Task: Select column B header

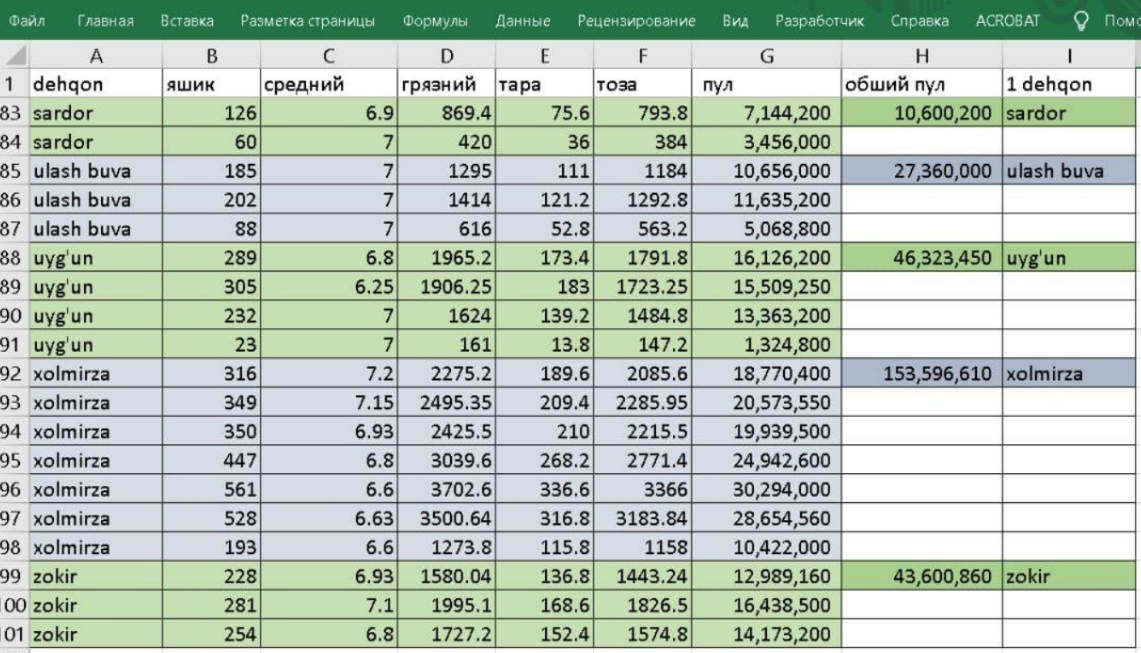Action: coord(211,55)
